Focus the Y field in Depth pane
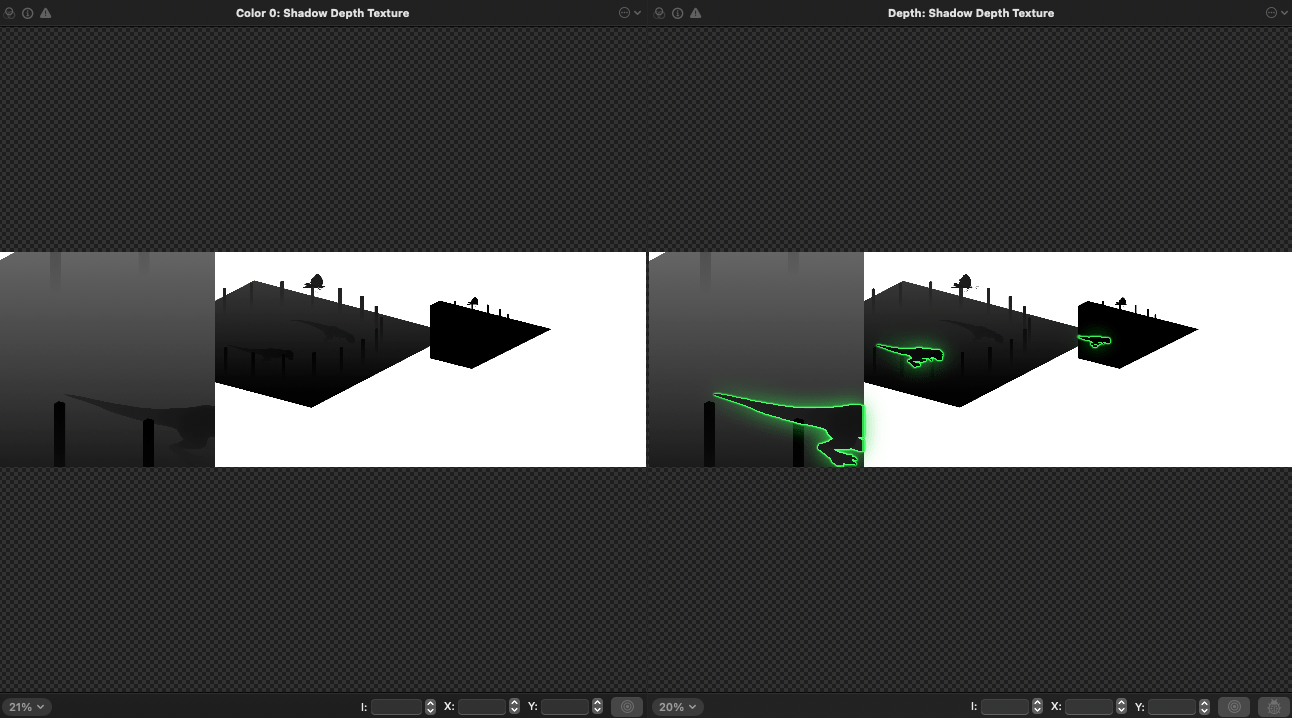The image size is (1292, 718). (x=1173, y=707)
